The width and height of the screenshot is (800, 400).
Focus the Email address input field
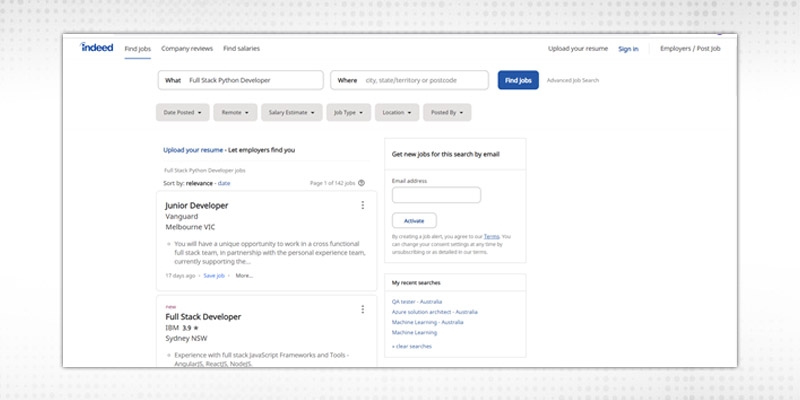(436, 195)
